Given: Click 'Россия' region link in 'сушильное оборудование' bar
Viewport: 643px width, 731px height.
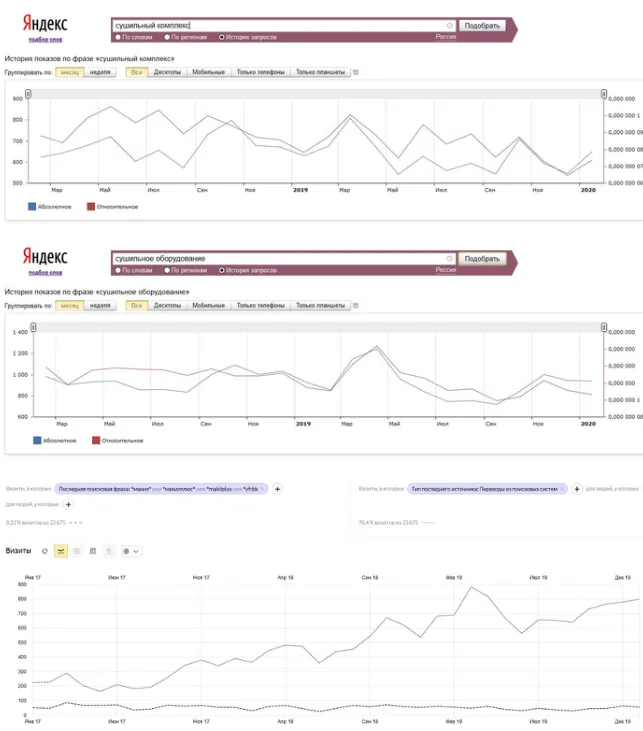Looking at the screenshot, I should (x=446, y=270).
